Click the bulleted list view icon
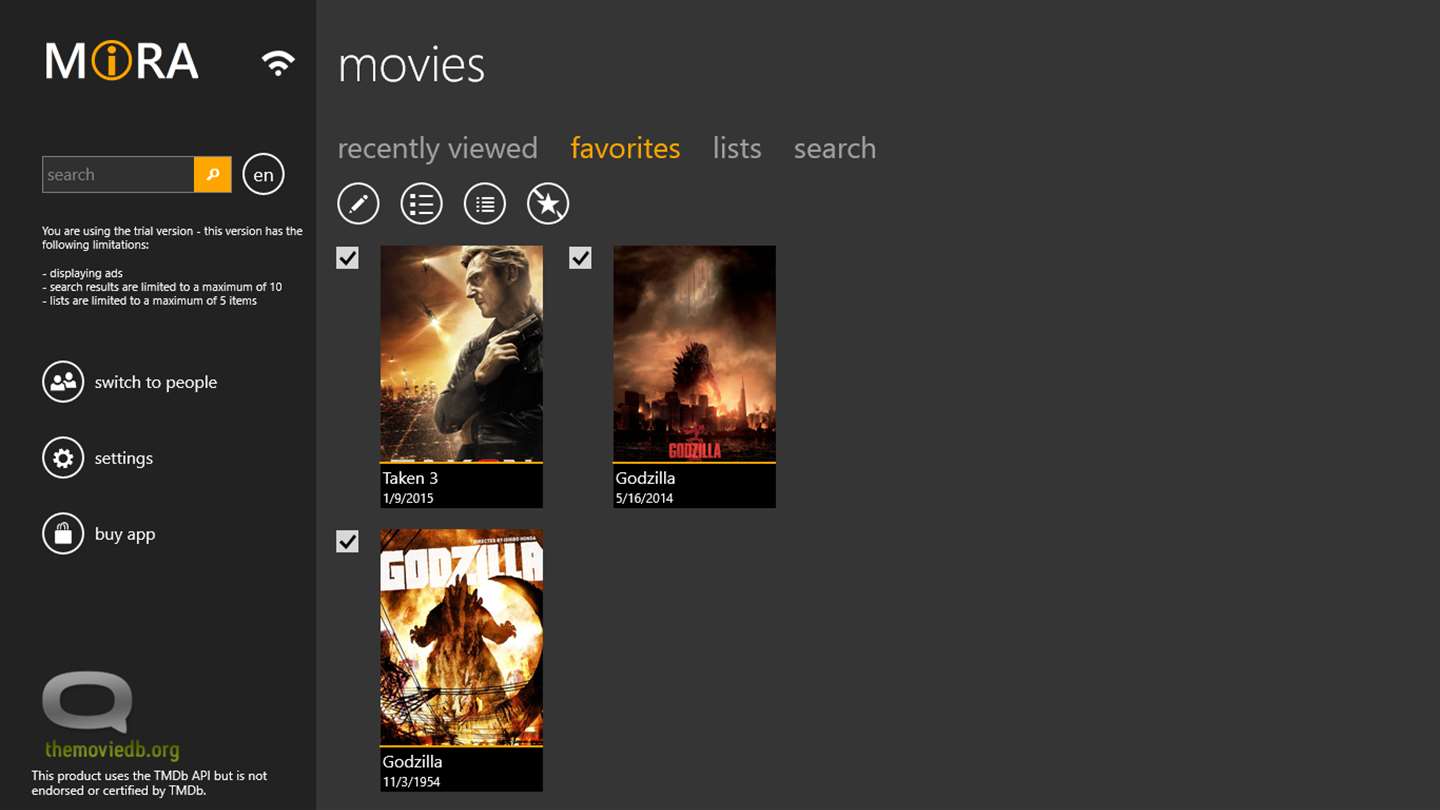The height and width of the screenshot is (810, 1440). coord(421,204)
